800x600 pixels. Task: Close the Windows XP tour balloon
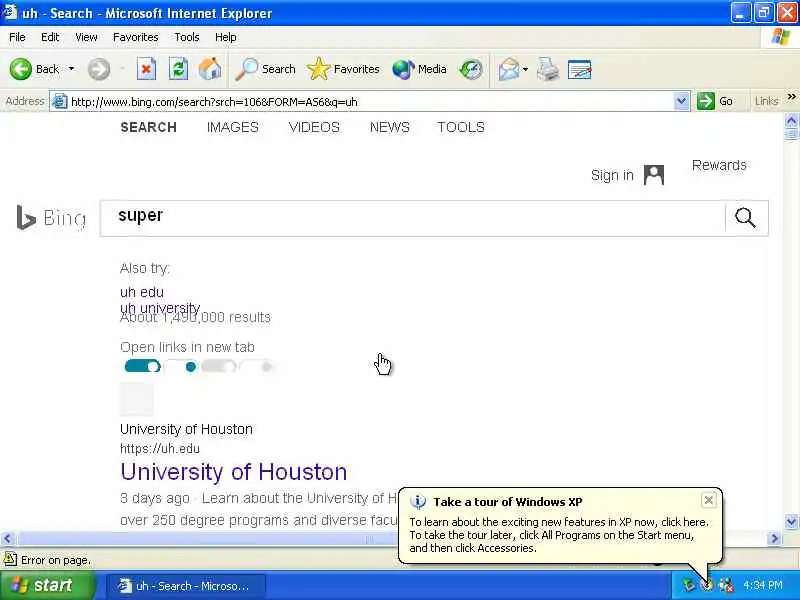point(709,500)
